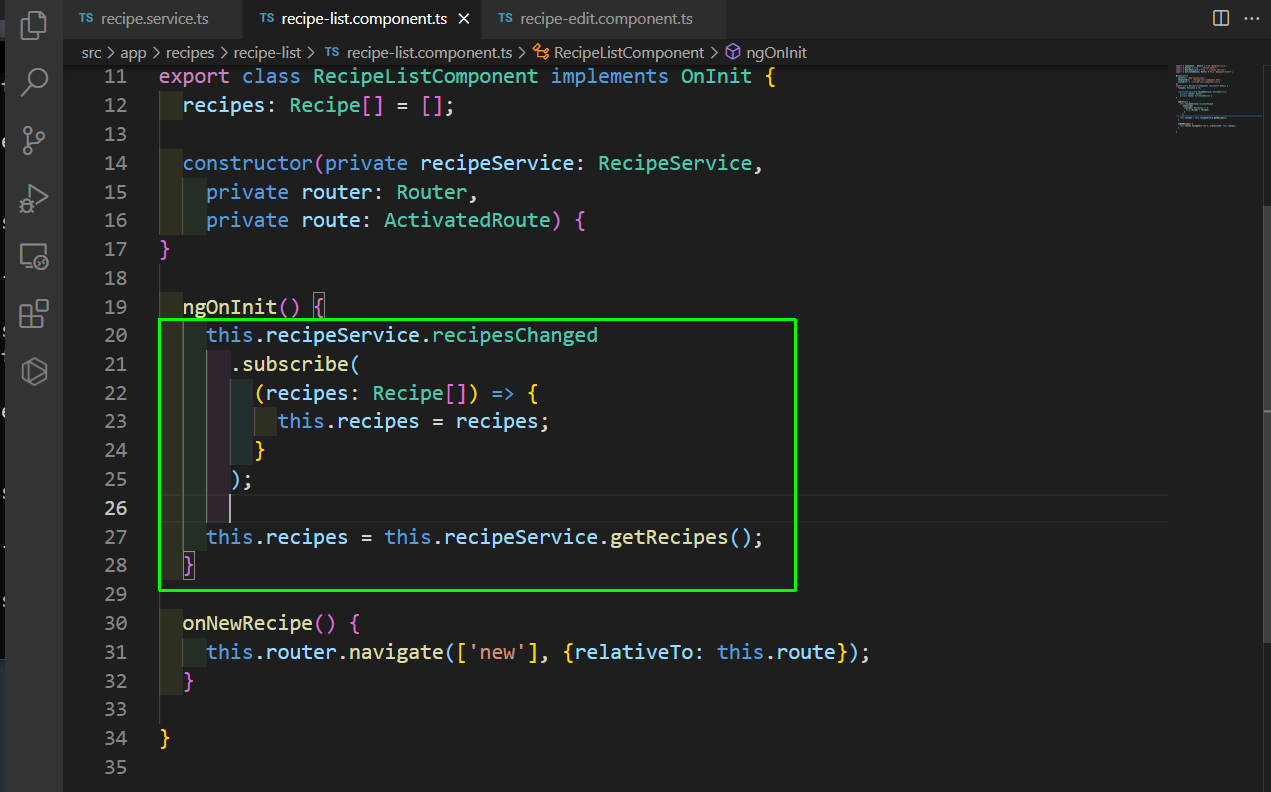Open the Source Control view
This screenshot has width=1271, height=792.
pos(34,140)
